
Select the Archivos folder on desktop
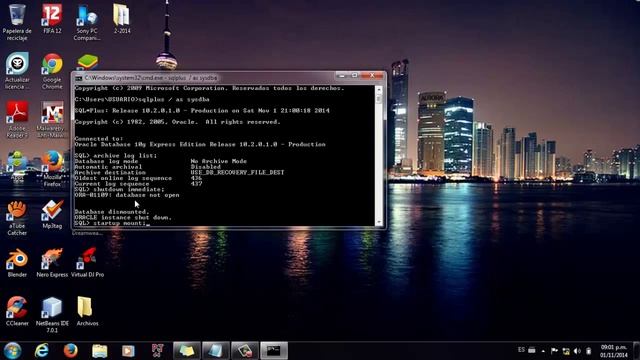pos(87,311)
